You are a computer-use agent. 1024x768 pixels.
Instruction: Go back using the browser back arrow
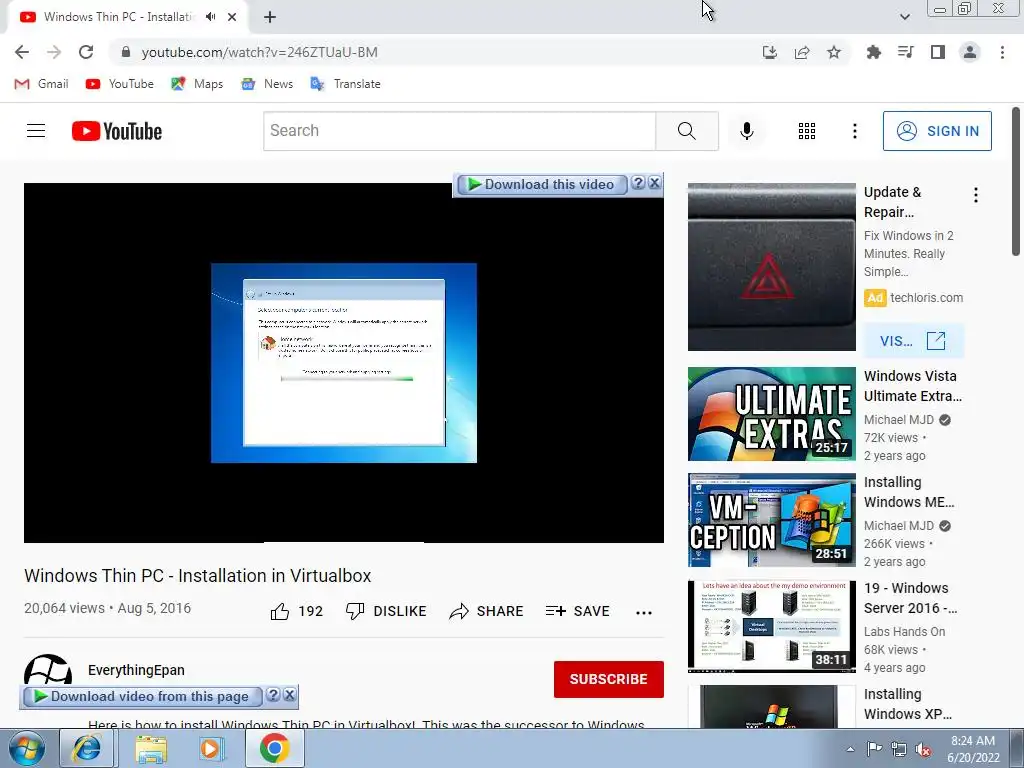[22, 52]
